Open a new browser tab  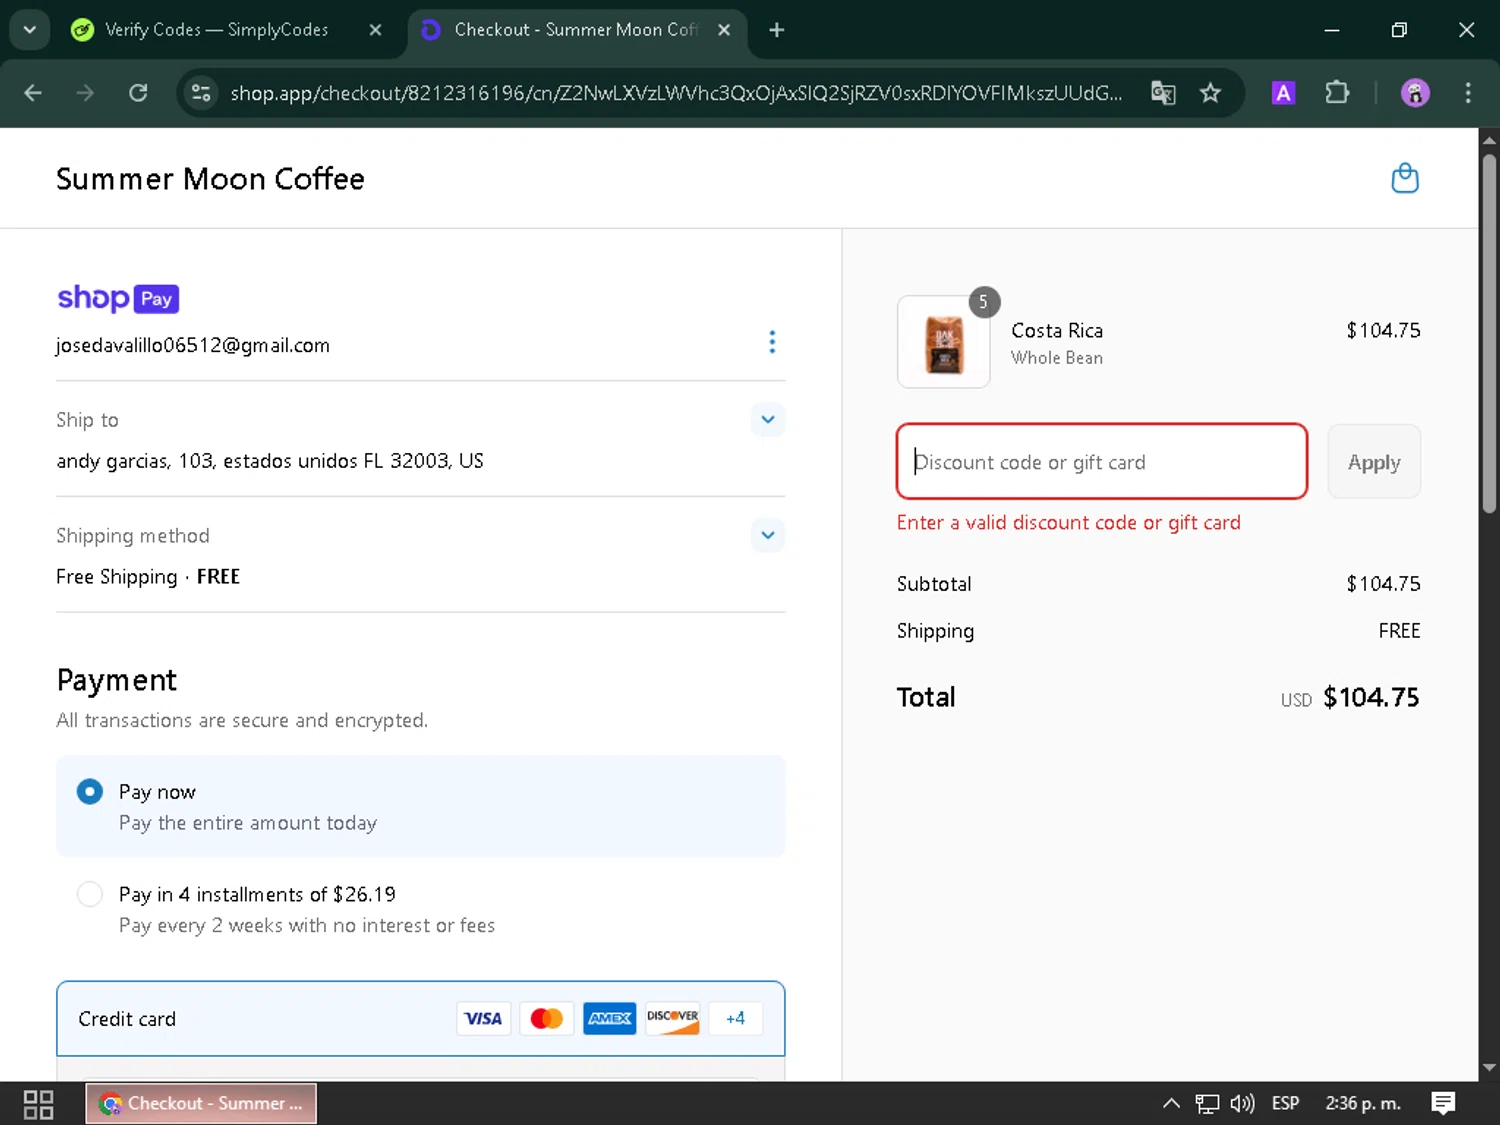click(x=776, y=30)
